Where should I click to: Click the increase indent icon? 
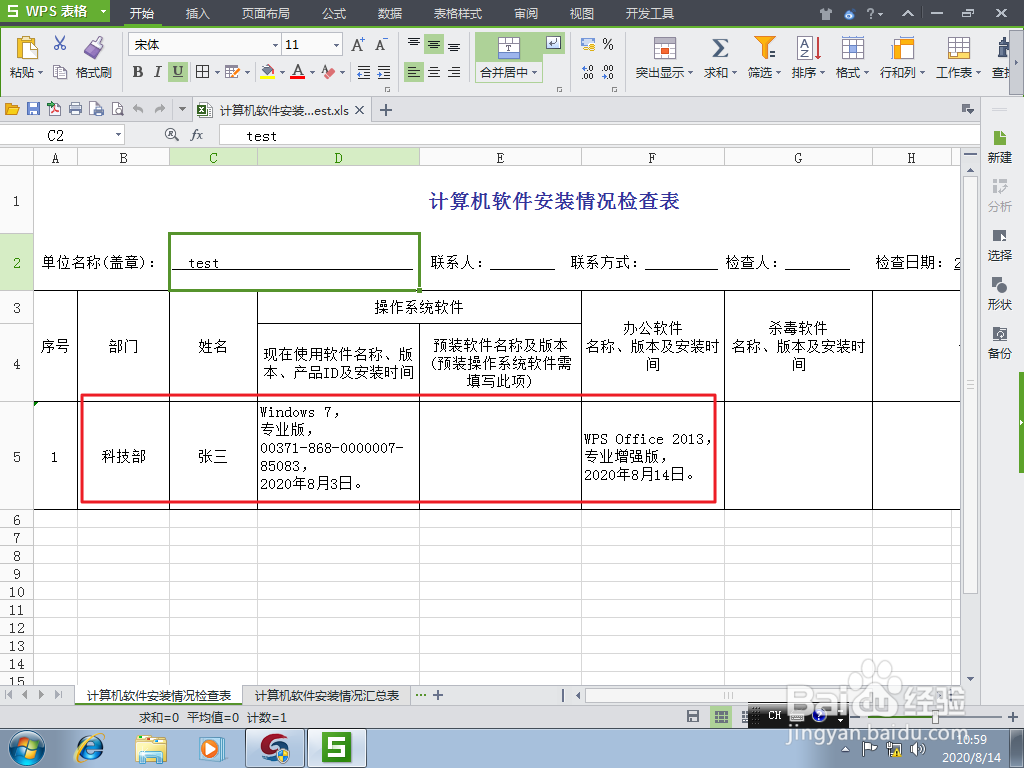[x=384, y=72]
